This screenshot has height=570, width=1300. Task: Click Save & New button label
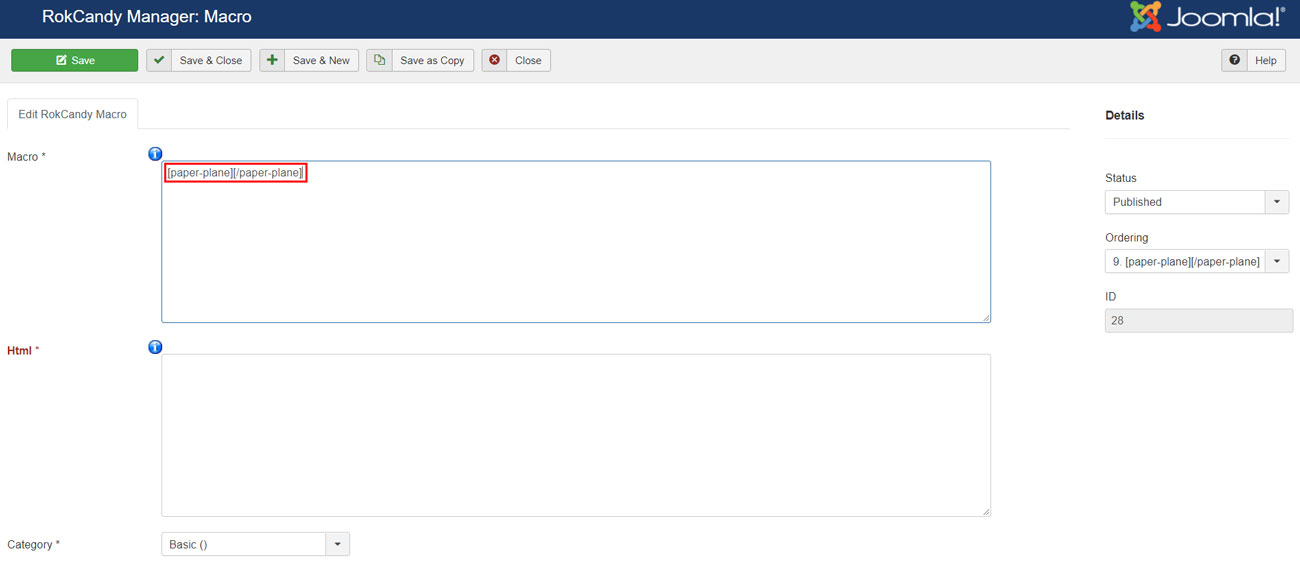click(321, 60)
